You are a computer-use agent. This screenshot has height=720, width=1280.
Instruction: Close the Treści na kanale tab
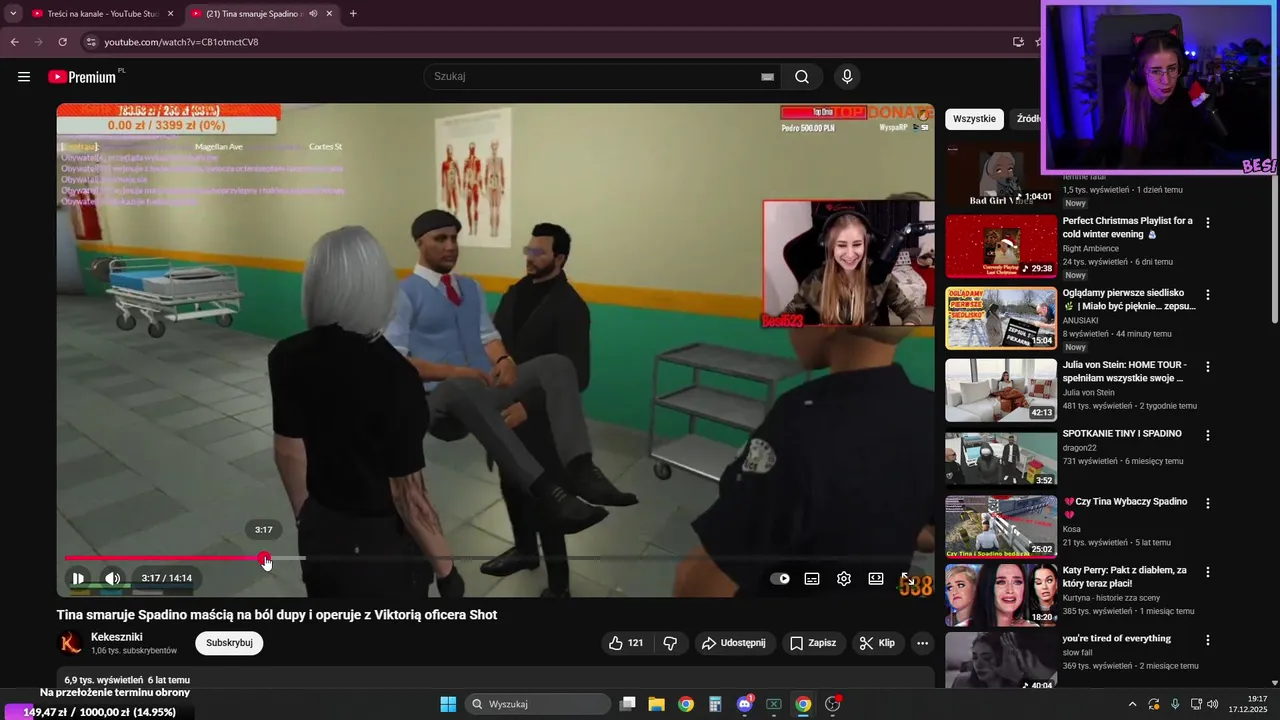click(171, 14)
